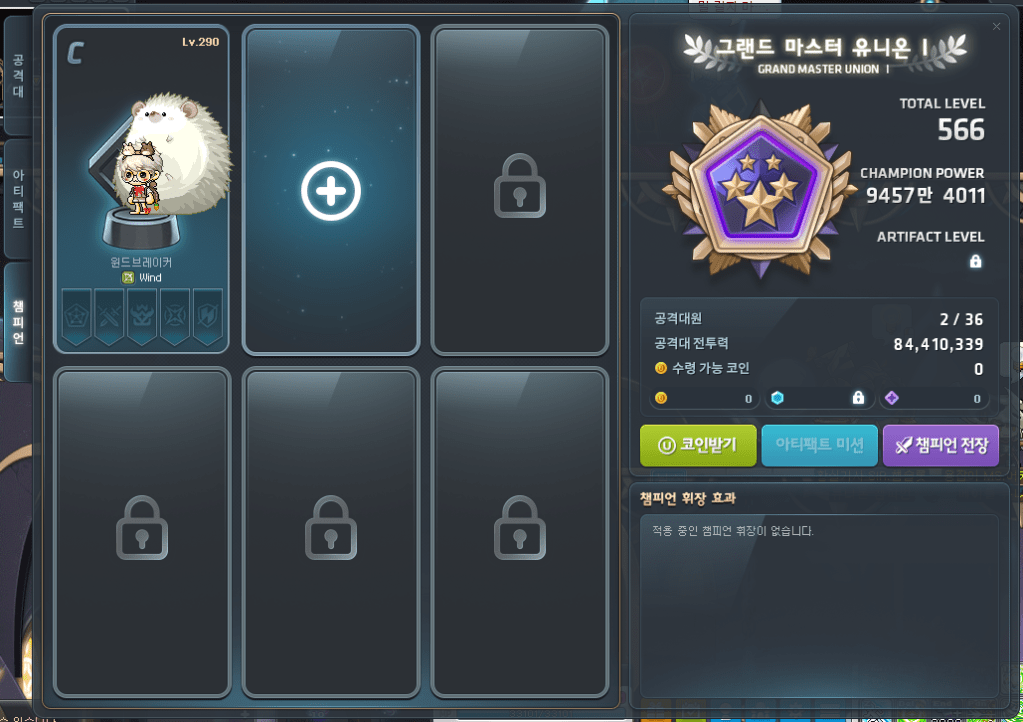Click the bottom-left locked champion slot

142,532
